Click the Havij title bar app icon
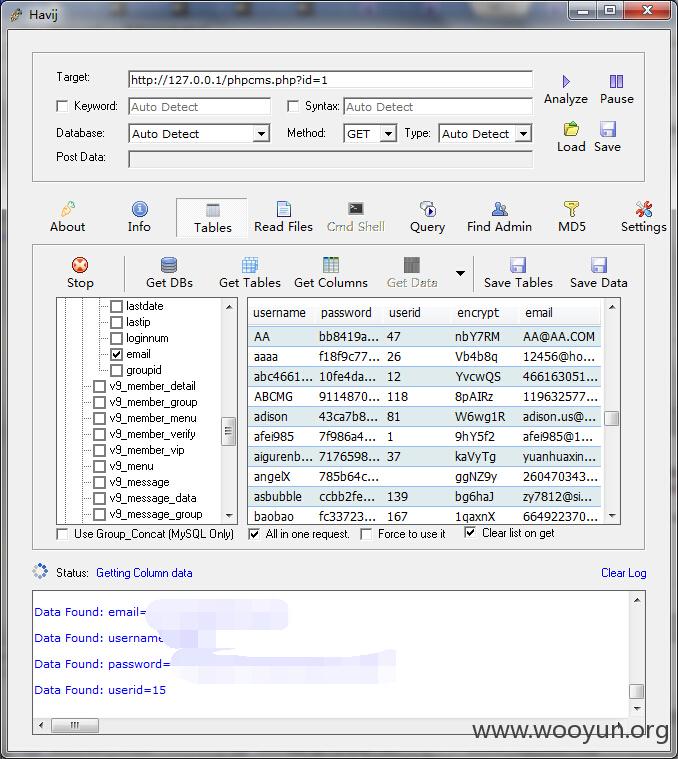Viewport: 678px width, 759px height. point(16,15)
